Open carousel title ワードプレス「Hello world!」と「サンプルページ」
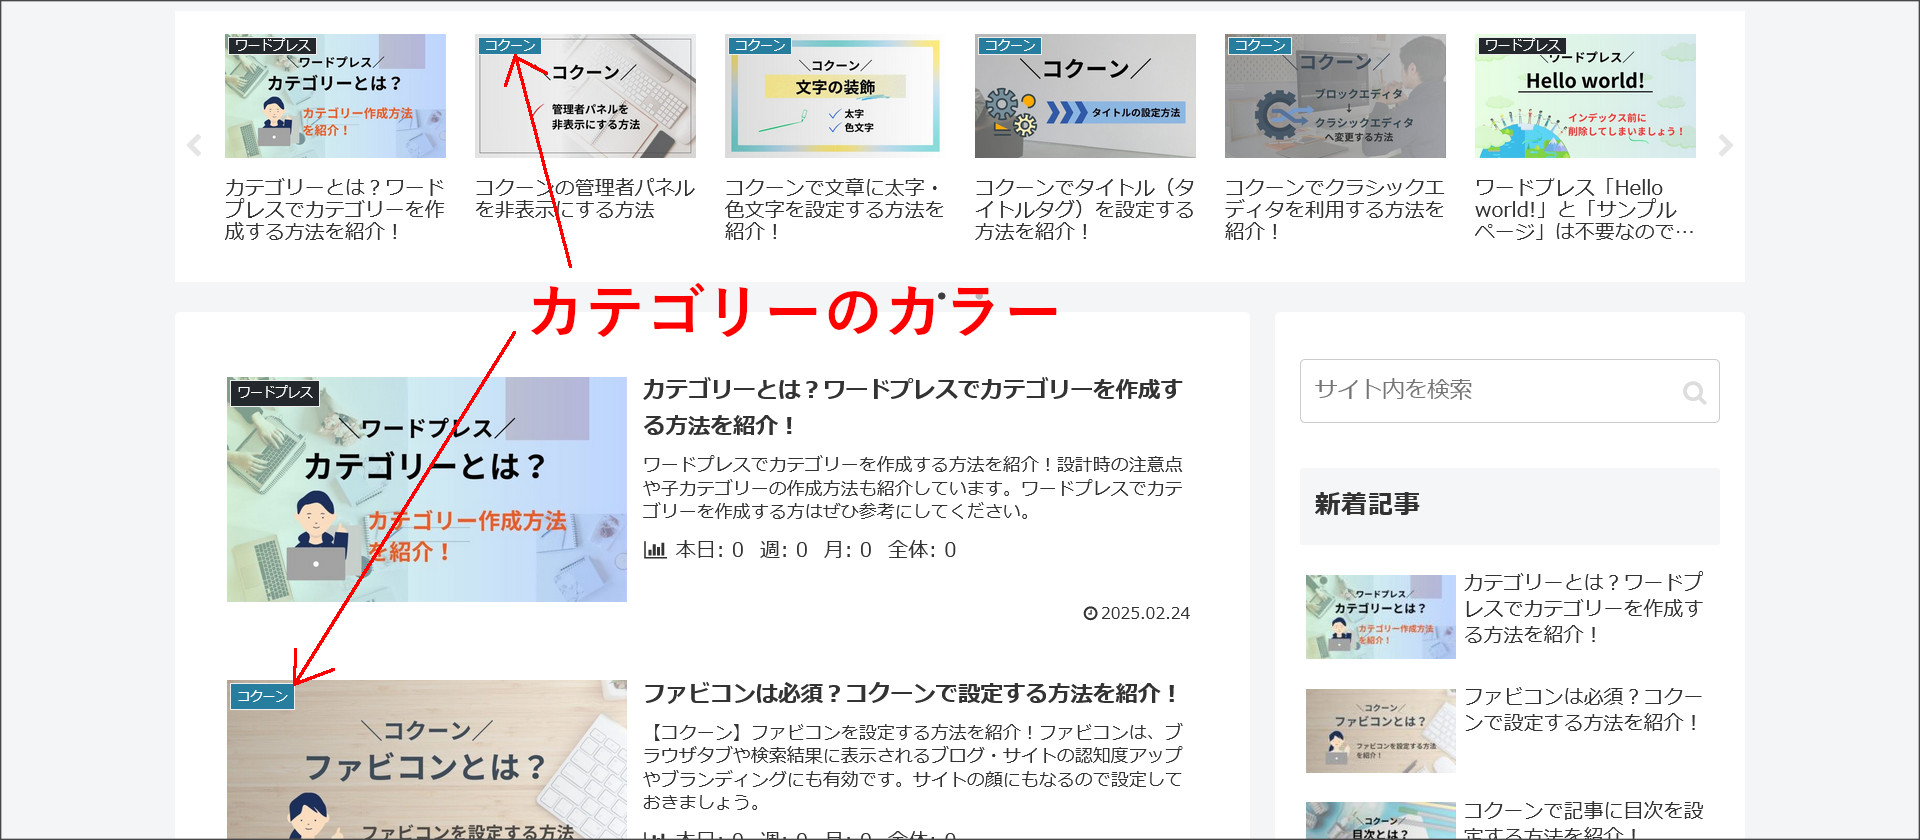1920x840 pixels. [1585, 209]
